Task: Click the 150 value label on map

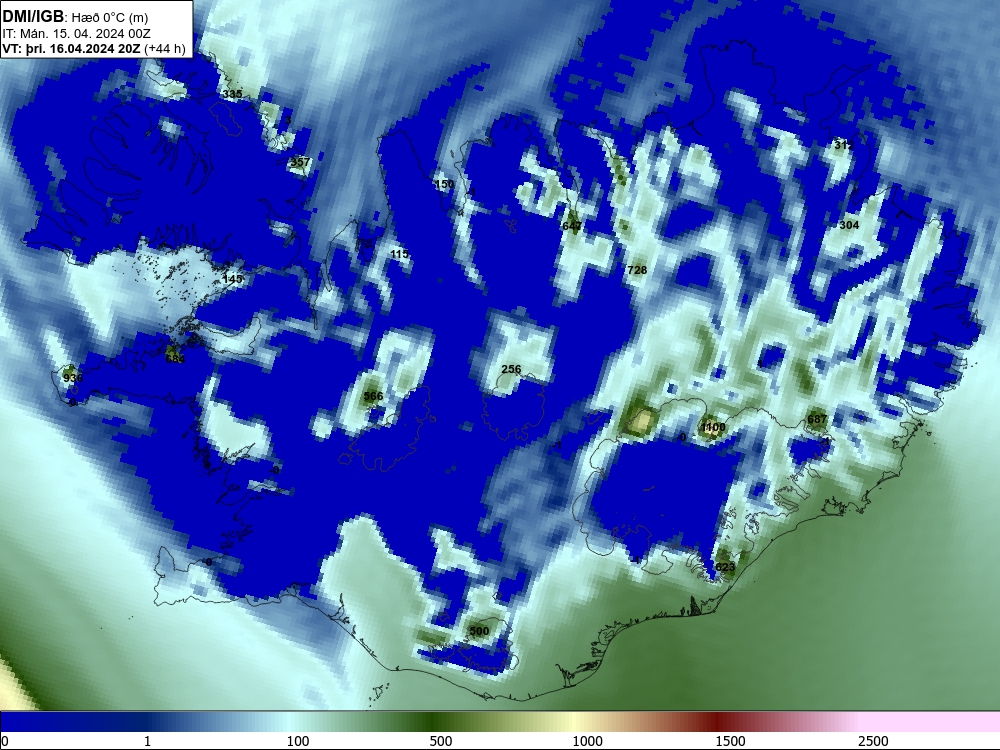Action: coord(444,184)
